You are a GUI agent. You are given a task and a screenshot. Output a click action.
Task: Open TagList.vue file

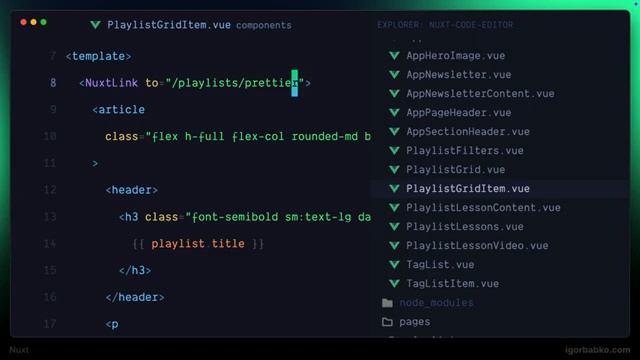pos(440,264)
